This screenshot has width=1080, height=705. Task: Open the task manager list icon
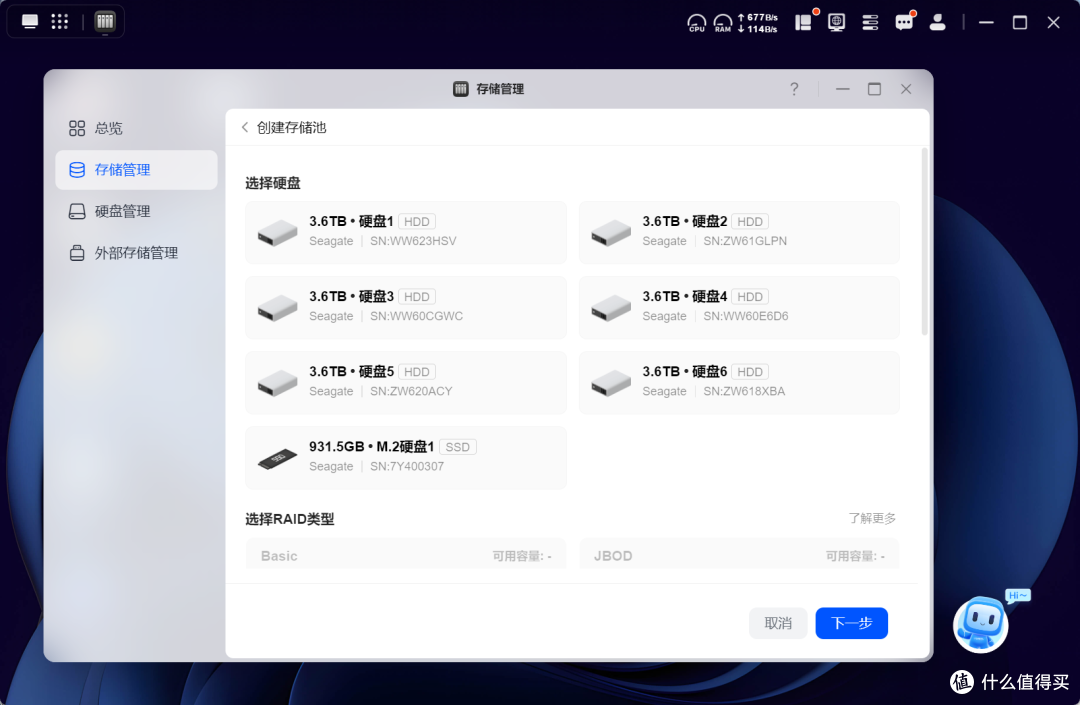(870, 22)
